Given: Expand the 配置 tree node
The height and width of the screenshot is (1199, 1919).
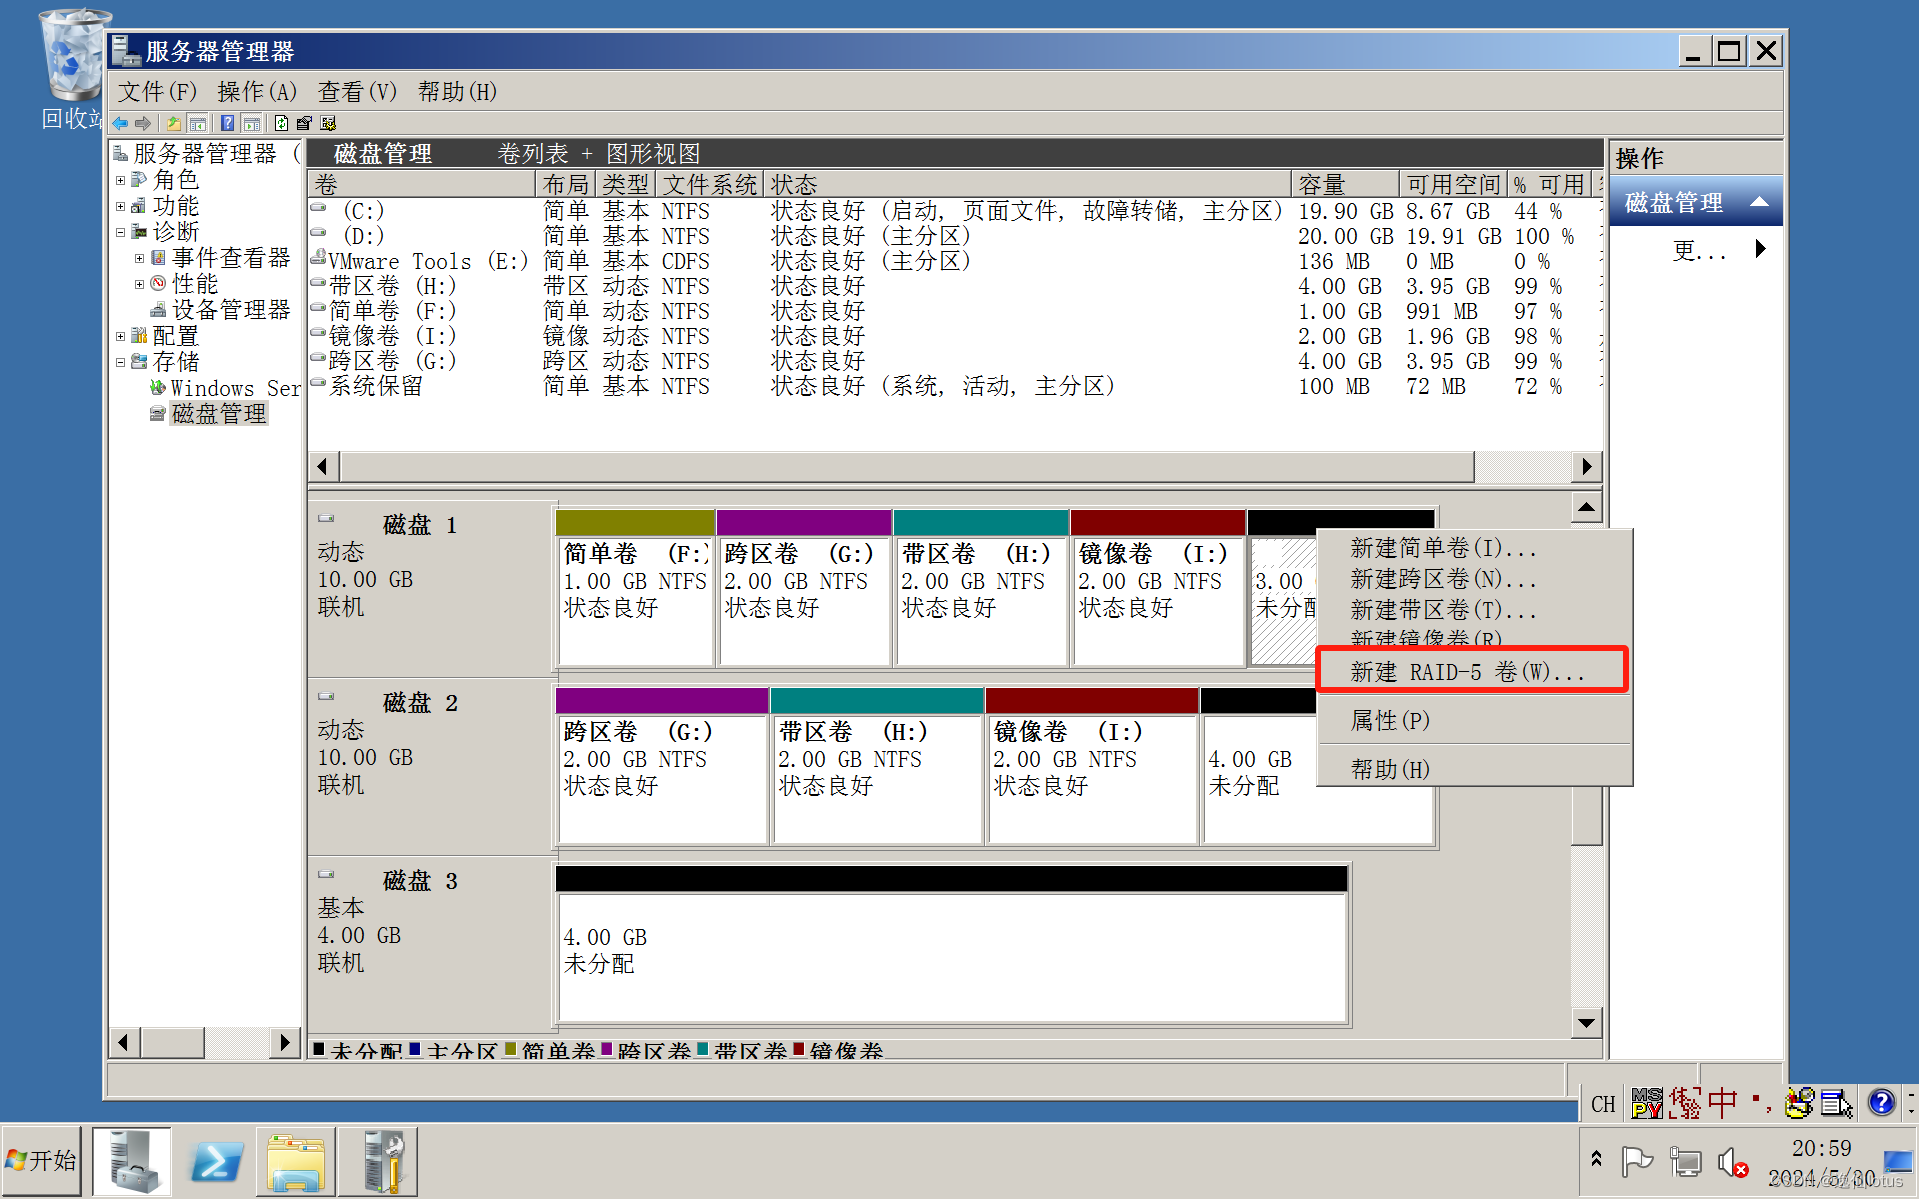Looking at the screenshot, I should point(120,337).
